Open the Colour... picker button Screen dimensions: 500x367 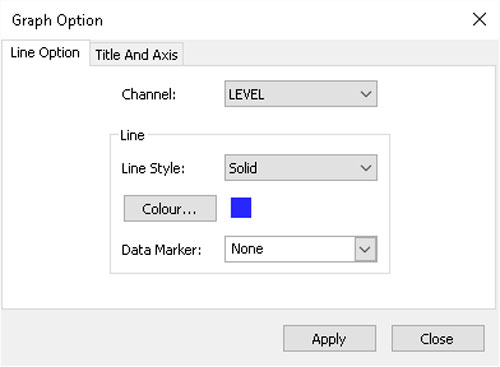point(170,208)
